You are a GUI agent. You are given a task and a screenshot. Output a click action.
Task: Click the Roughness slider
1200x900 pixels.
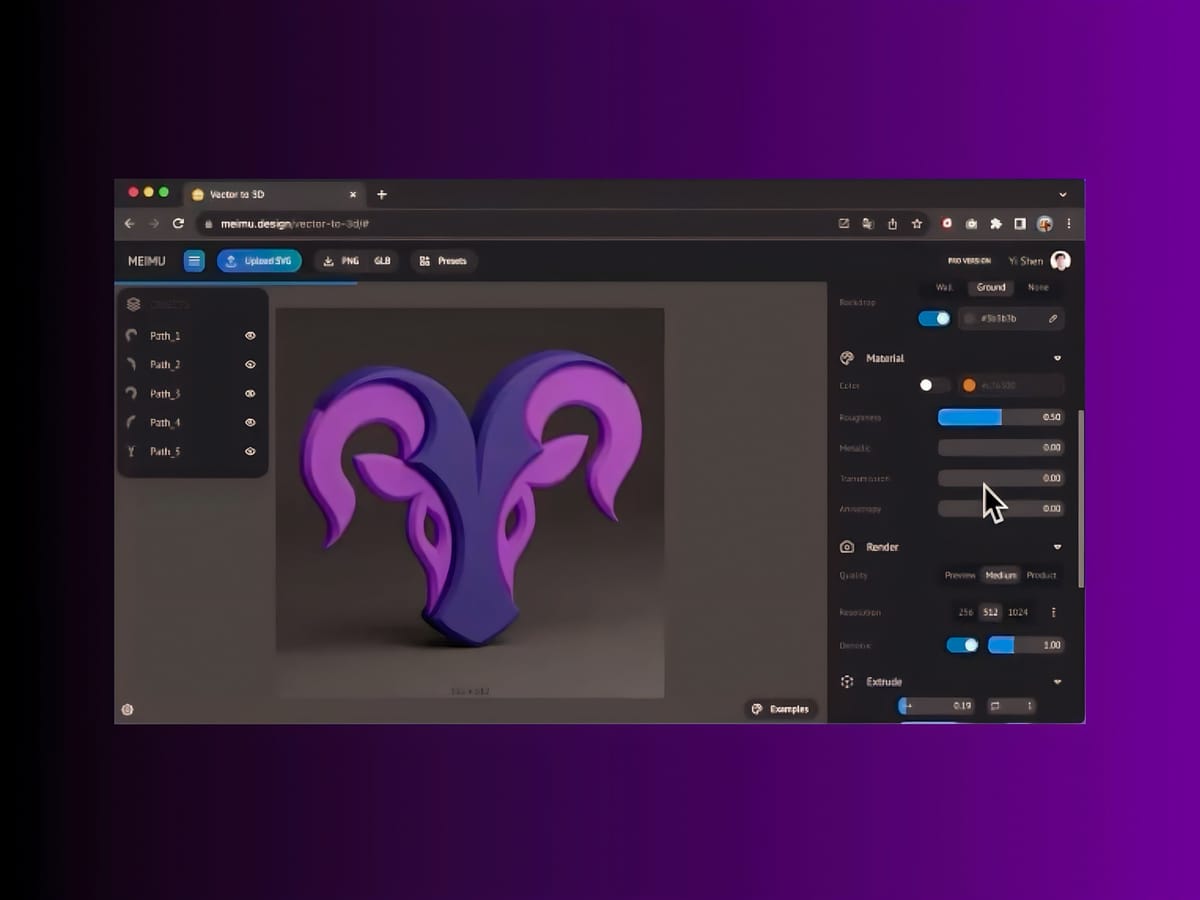point(1000,417)
